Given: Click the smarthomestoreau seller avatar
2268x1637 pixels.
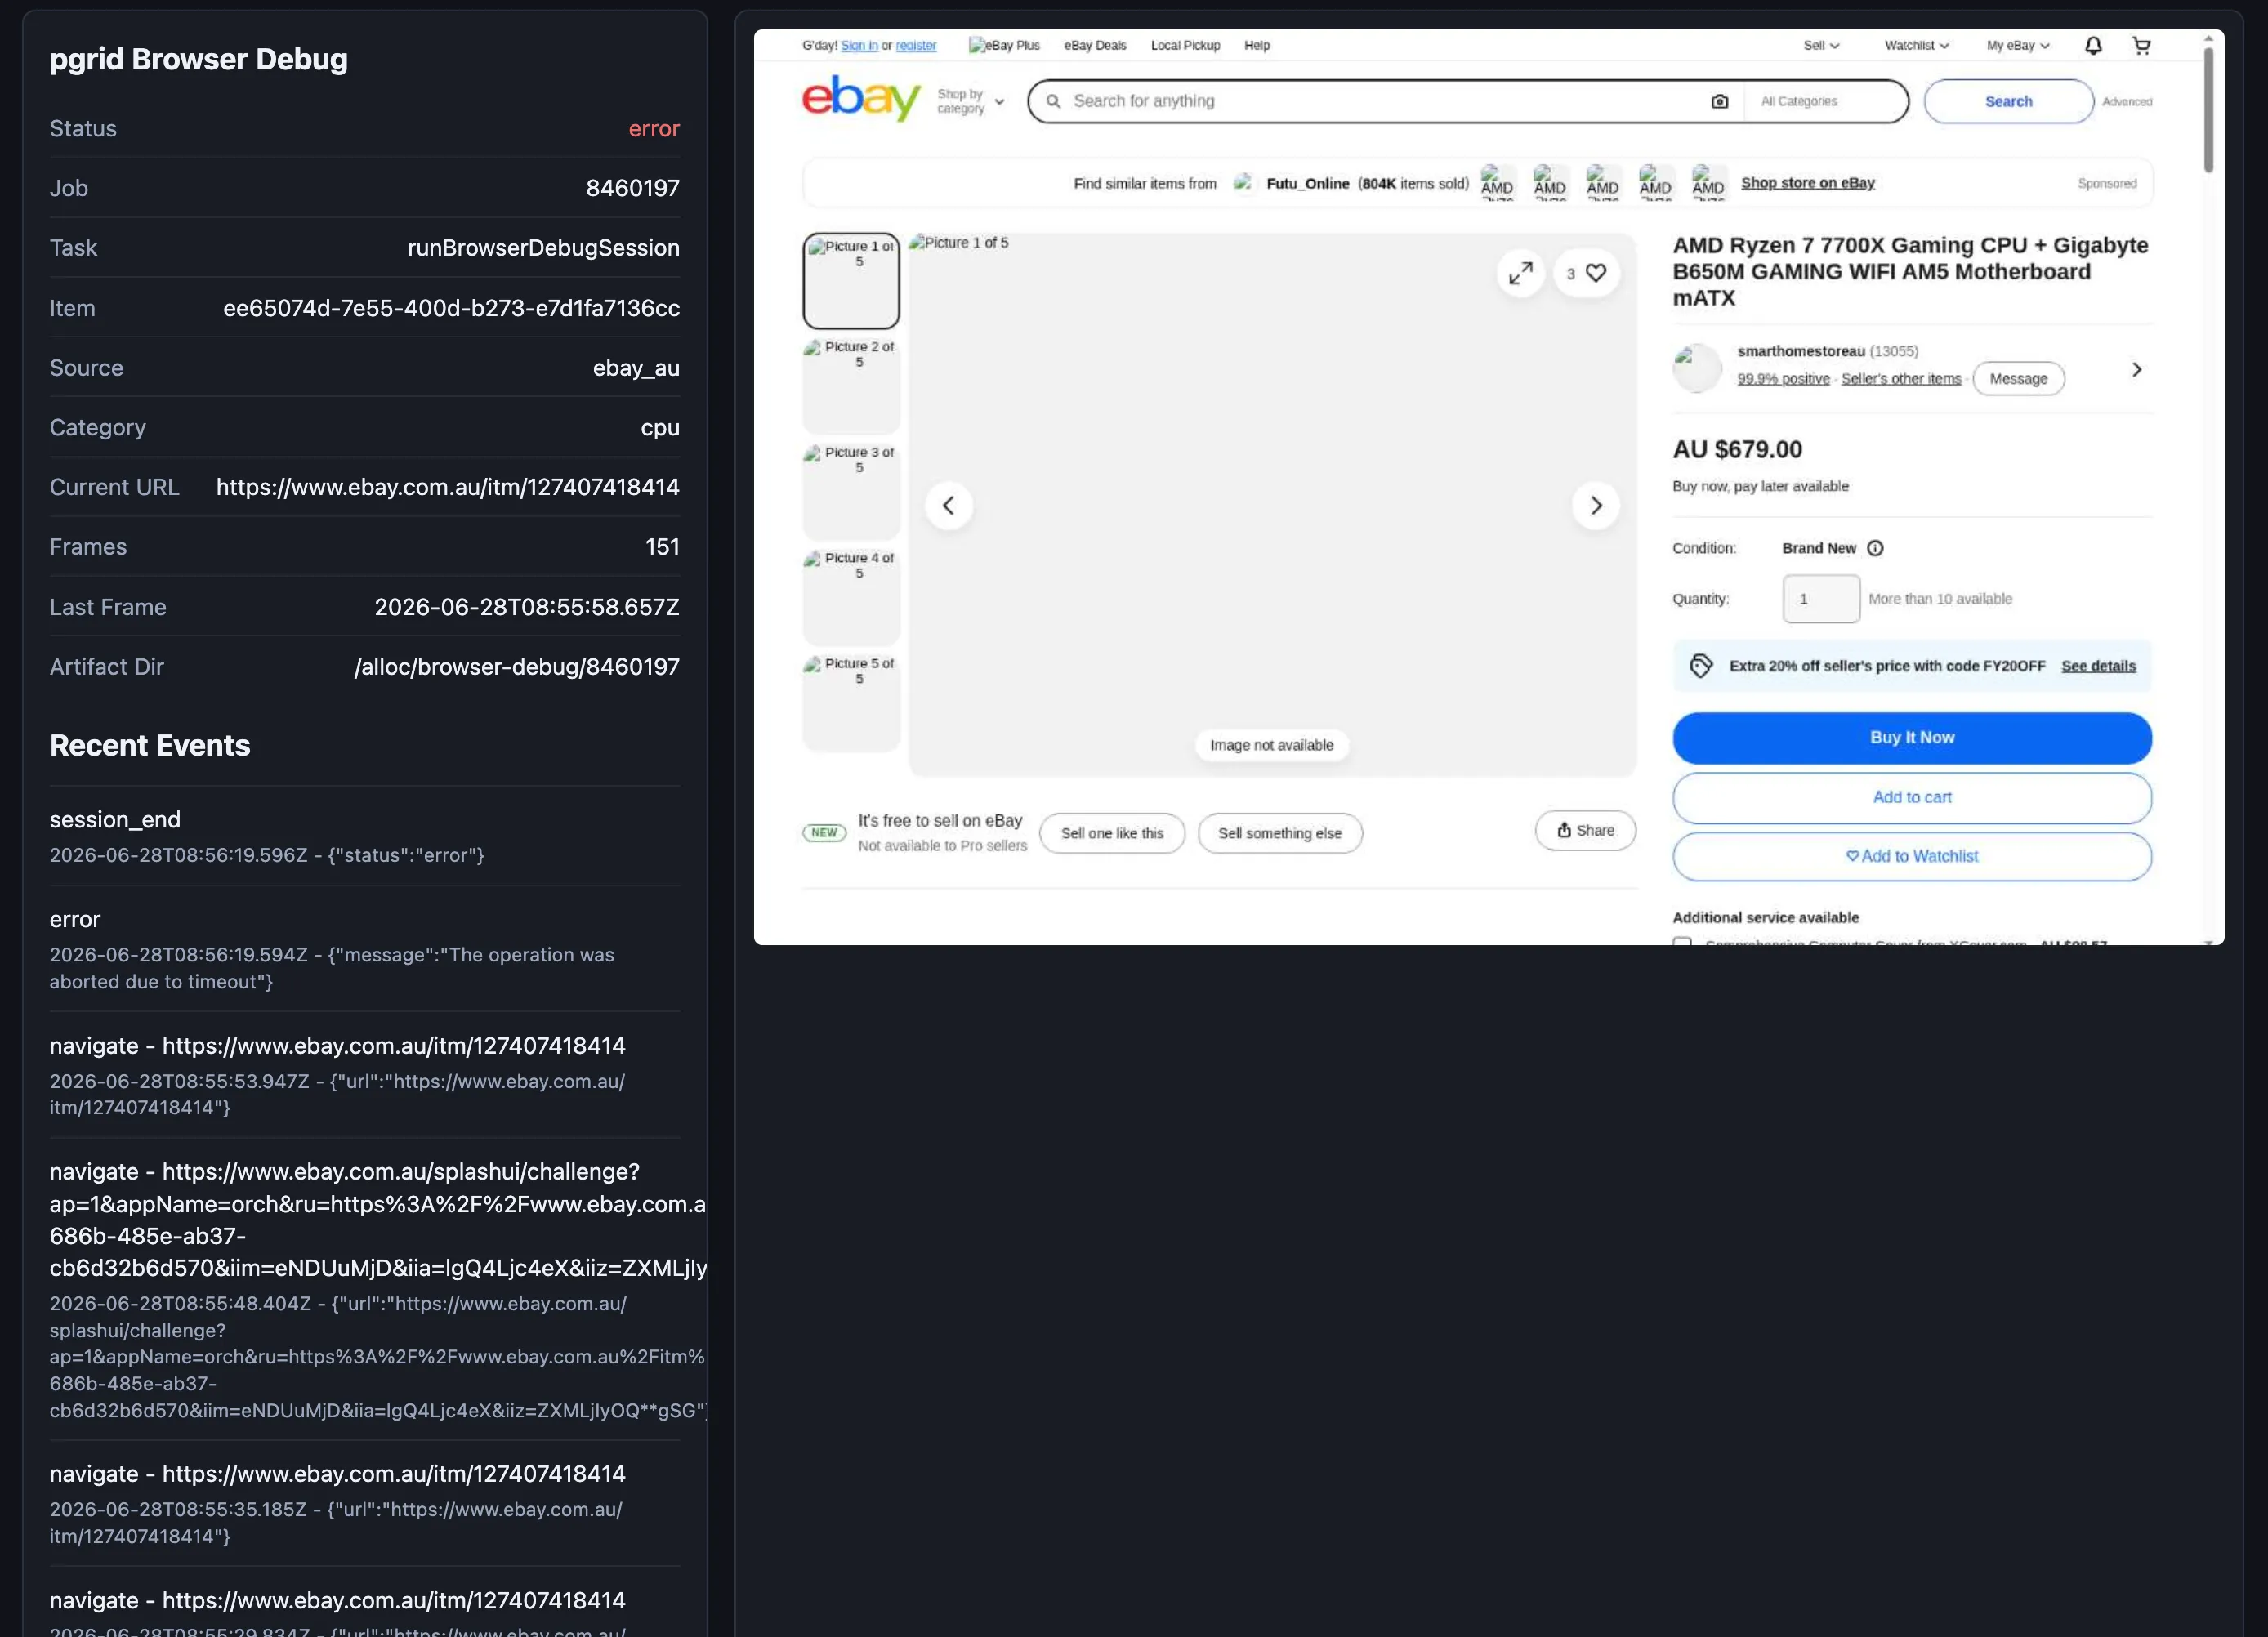Looking at the screenshot, I should tap(1696, 368).
